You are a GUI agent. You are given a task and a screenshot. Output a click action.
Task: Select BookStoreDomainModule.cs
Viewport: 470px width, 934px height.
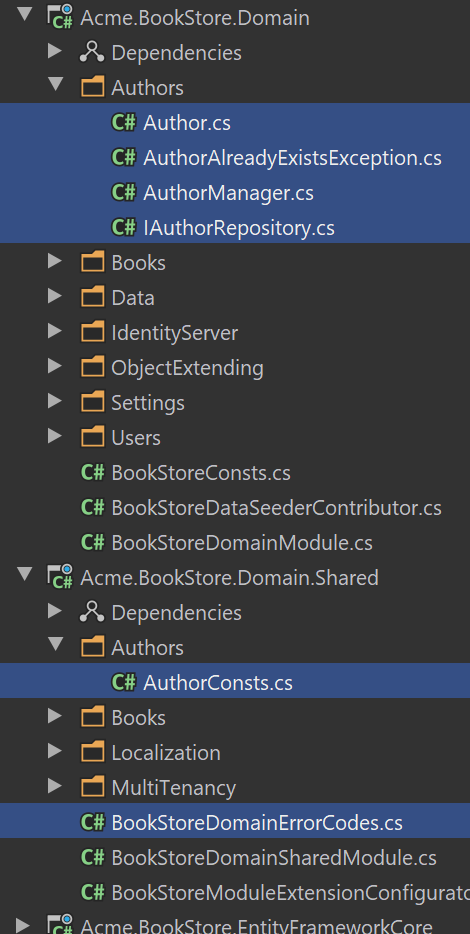coord(242,543)
